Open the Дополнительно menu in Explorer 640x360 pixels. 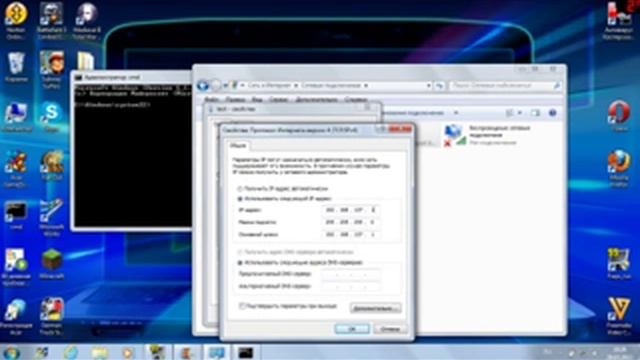pyautogui.click(x=316, y=99)
